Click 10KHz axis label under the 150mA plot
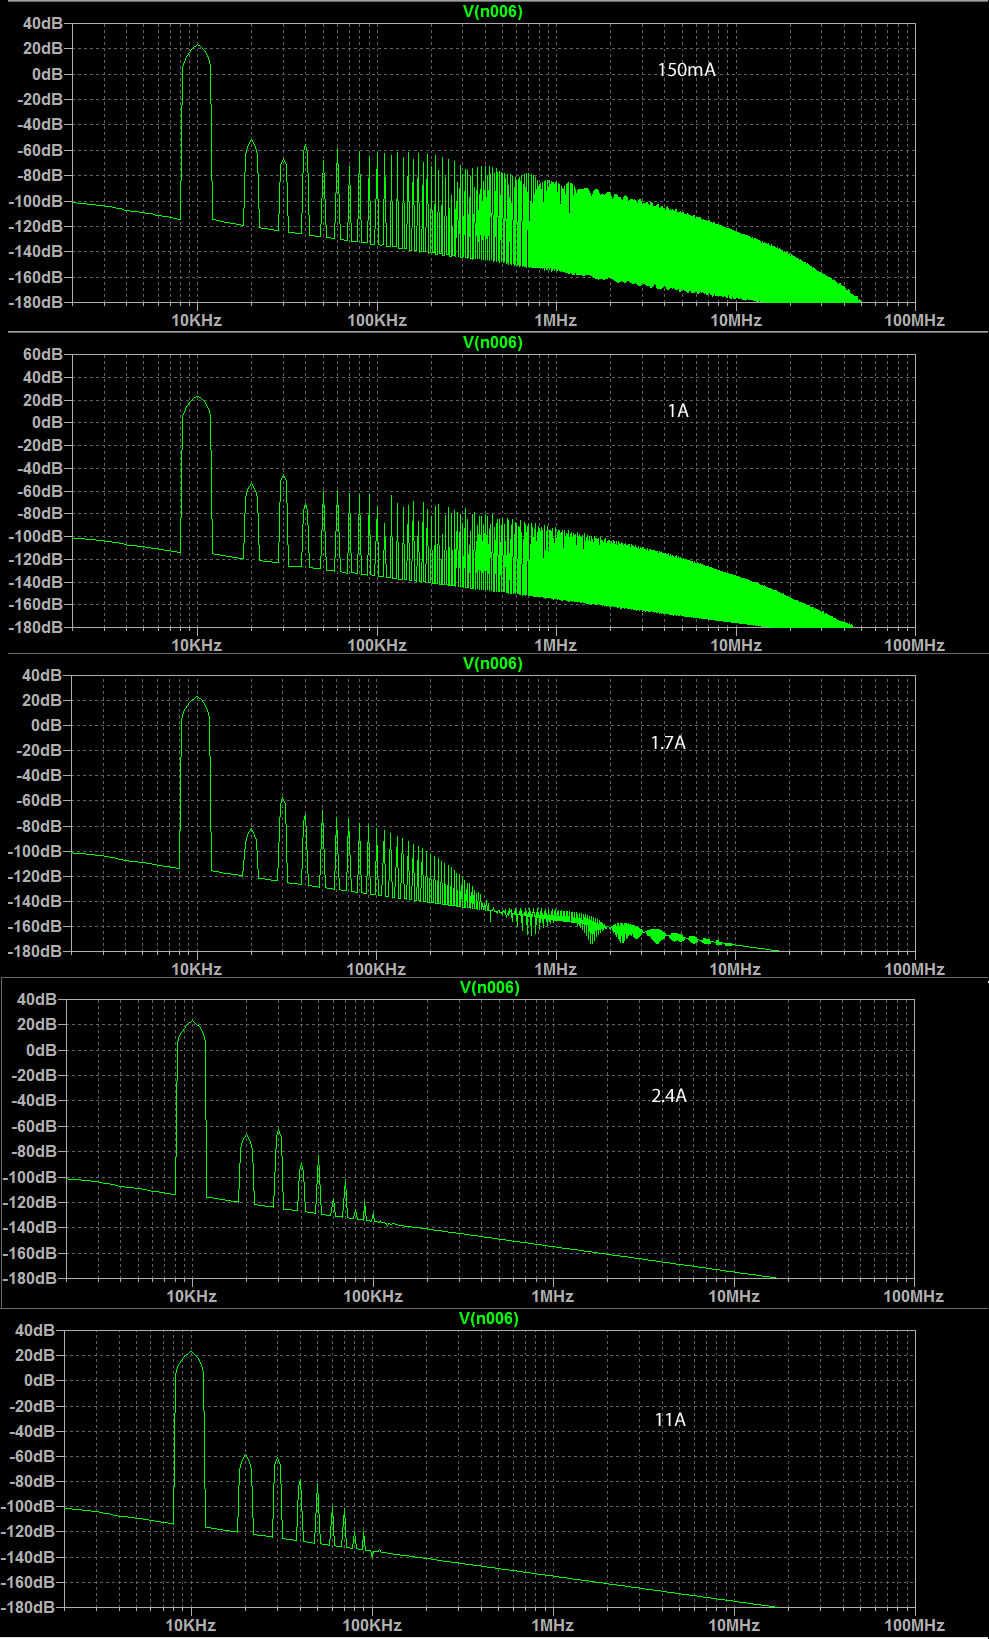This screenshot has width=989, height=1639. 196,320
